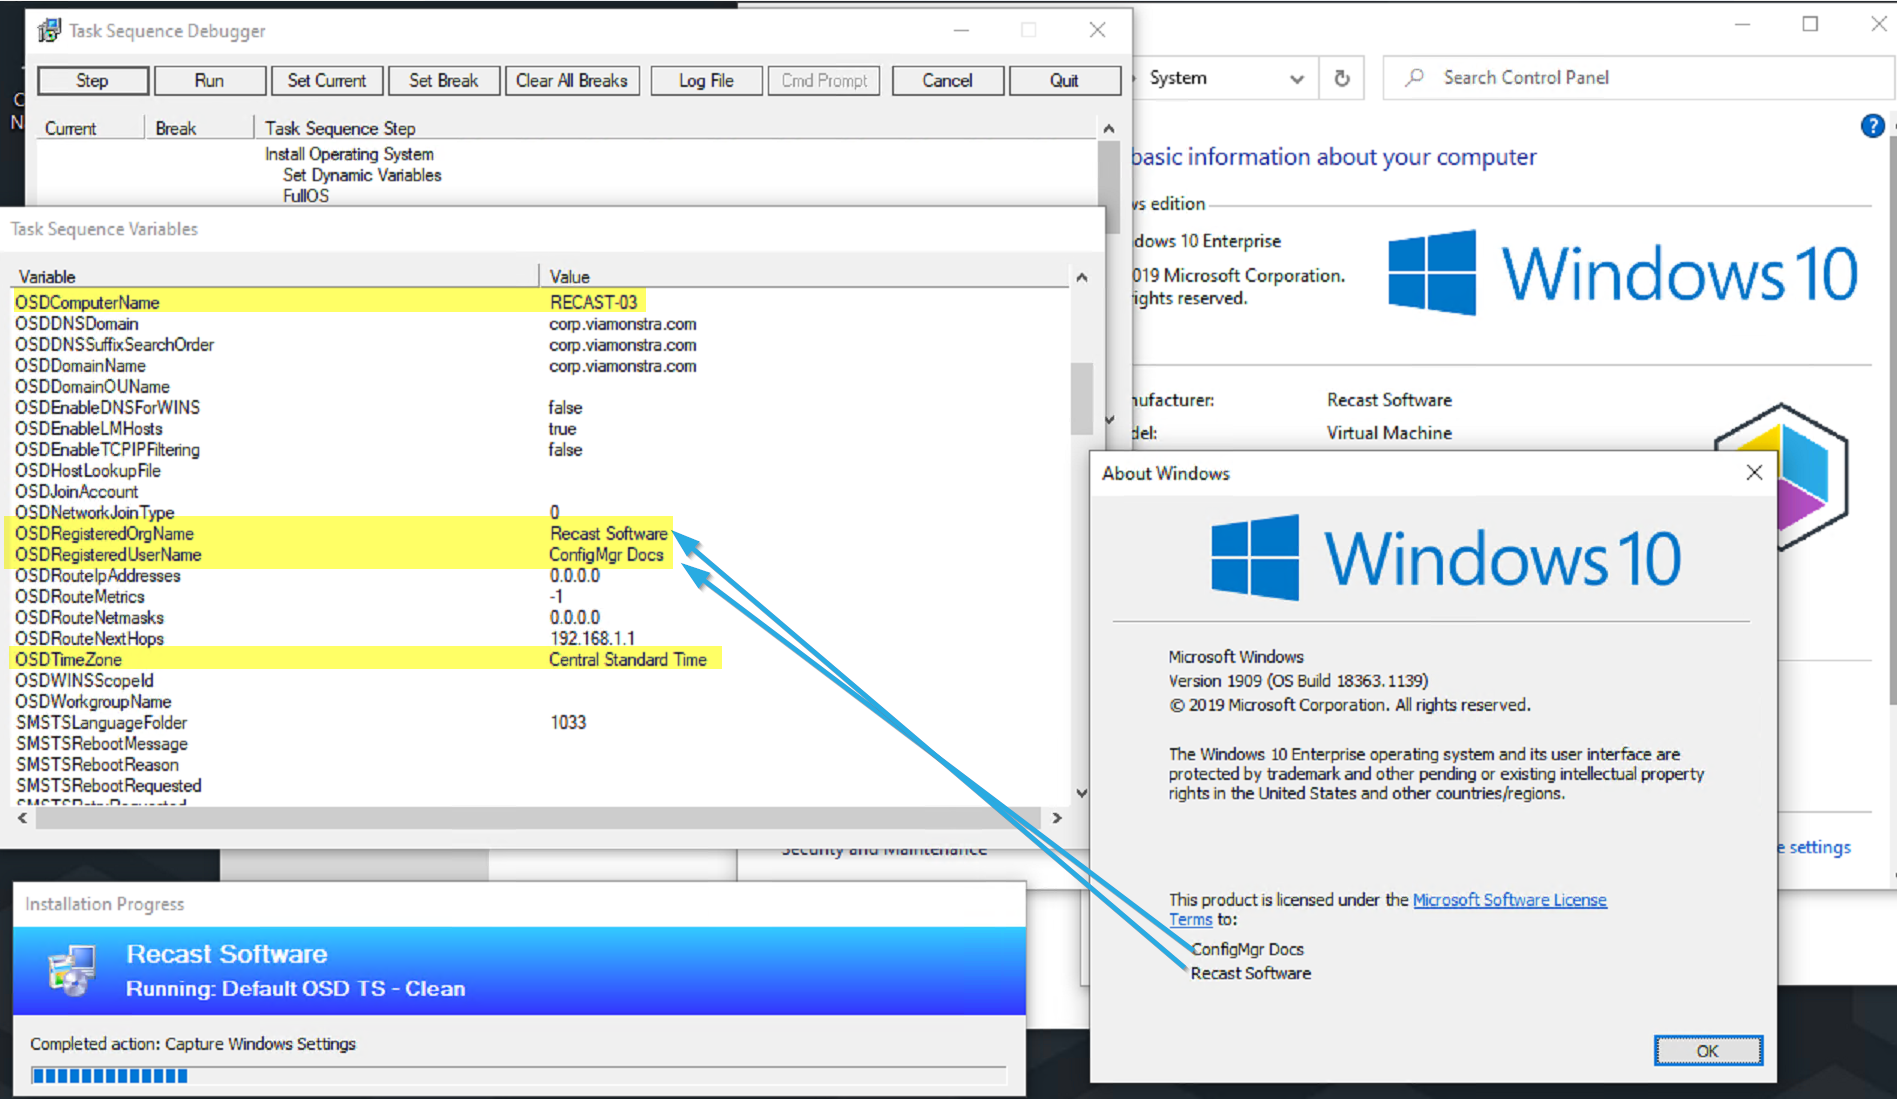1897x1099 pixels.
Task: Quit the Task Sequence Debugger
Action: tap(1063, 81)
